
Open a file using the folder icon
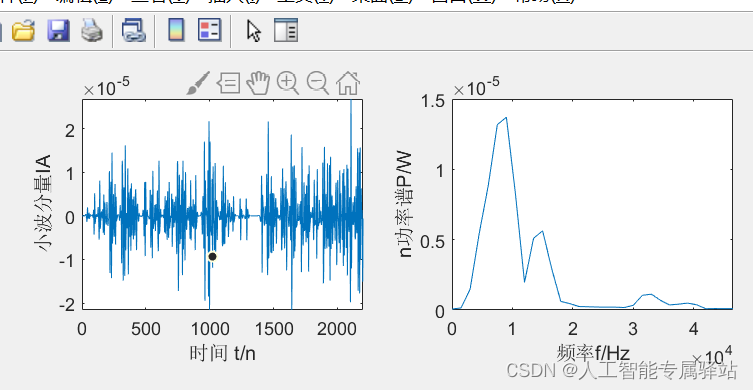23,30
